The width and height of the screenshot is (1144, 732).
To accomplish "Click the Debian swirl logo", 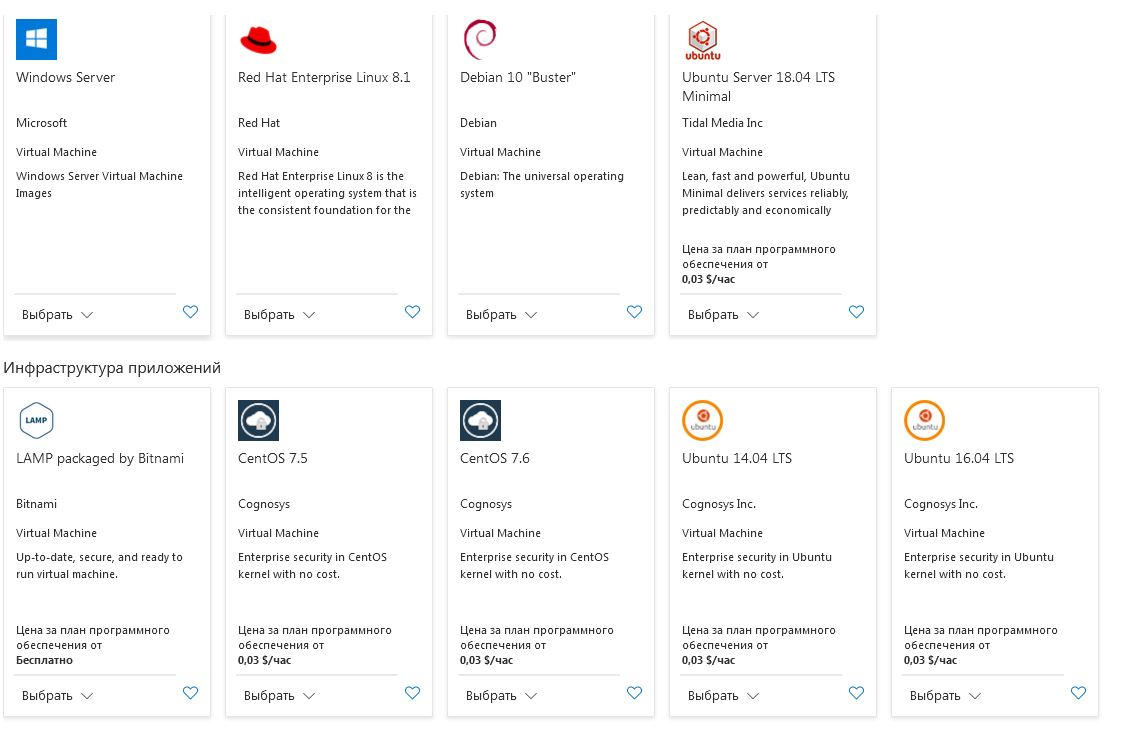I will tap(479, 39).
